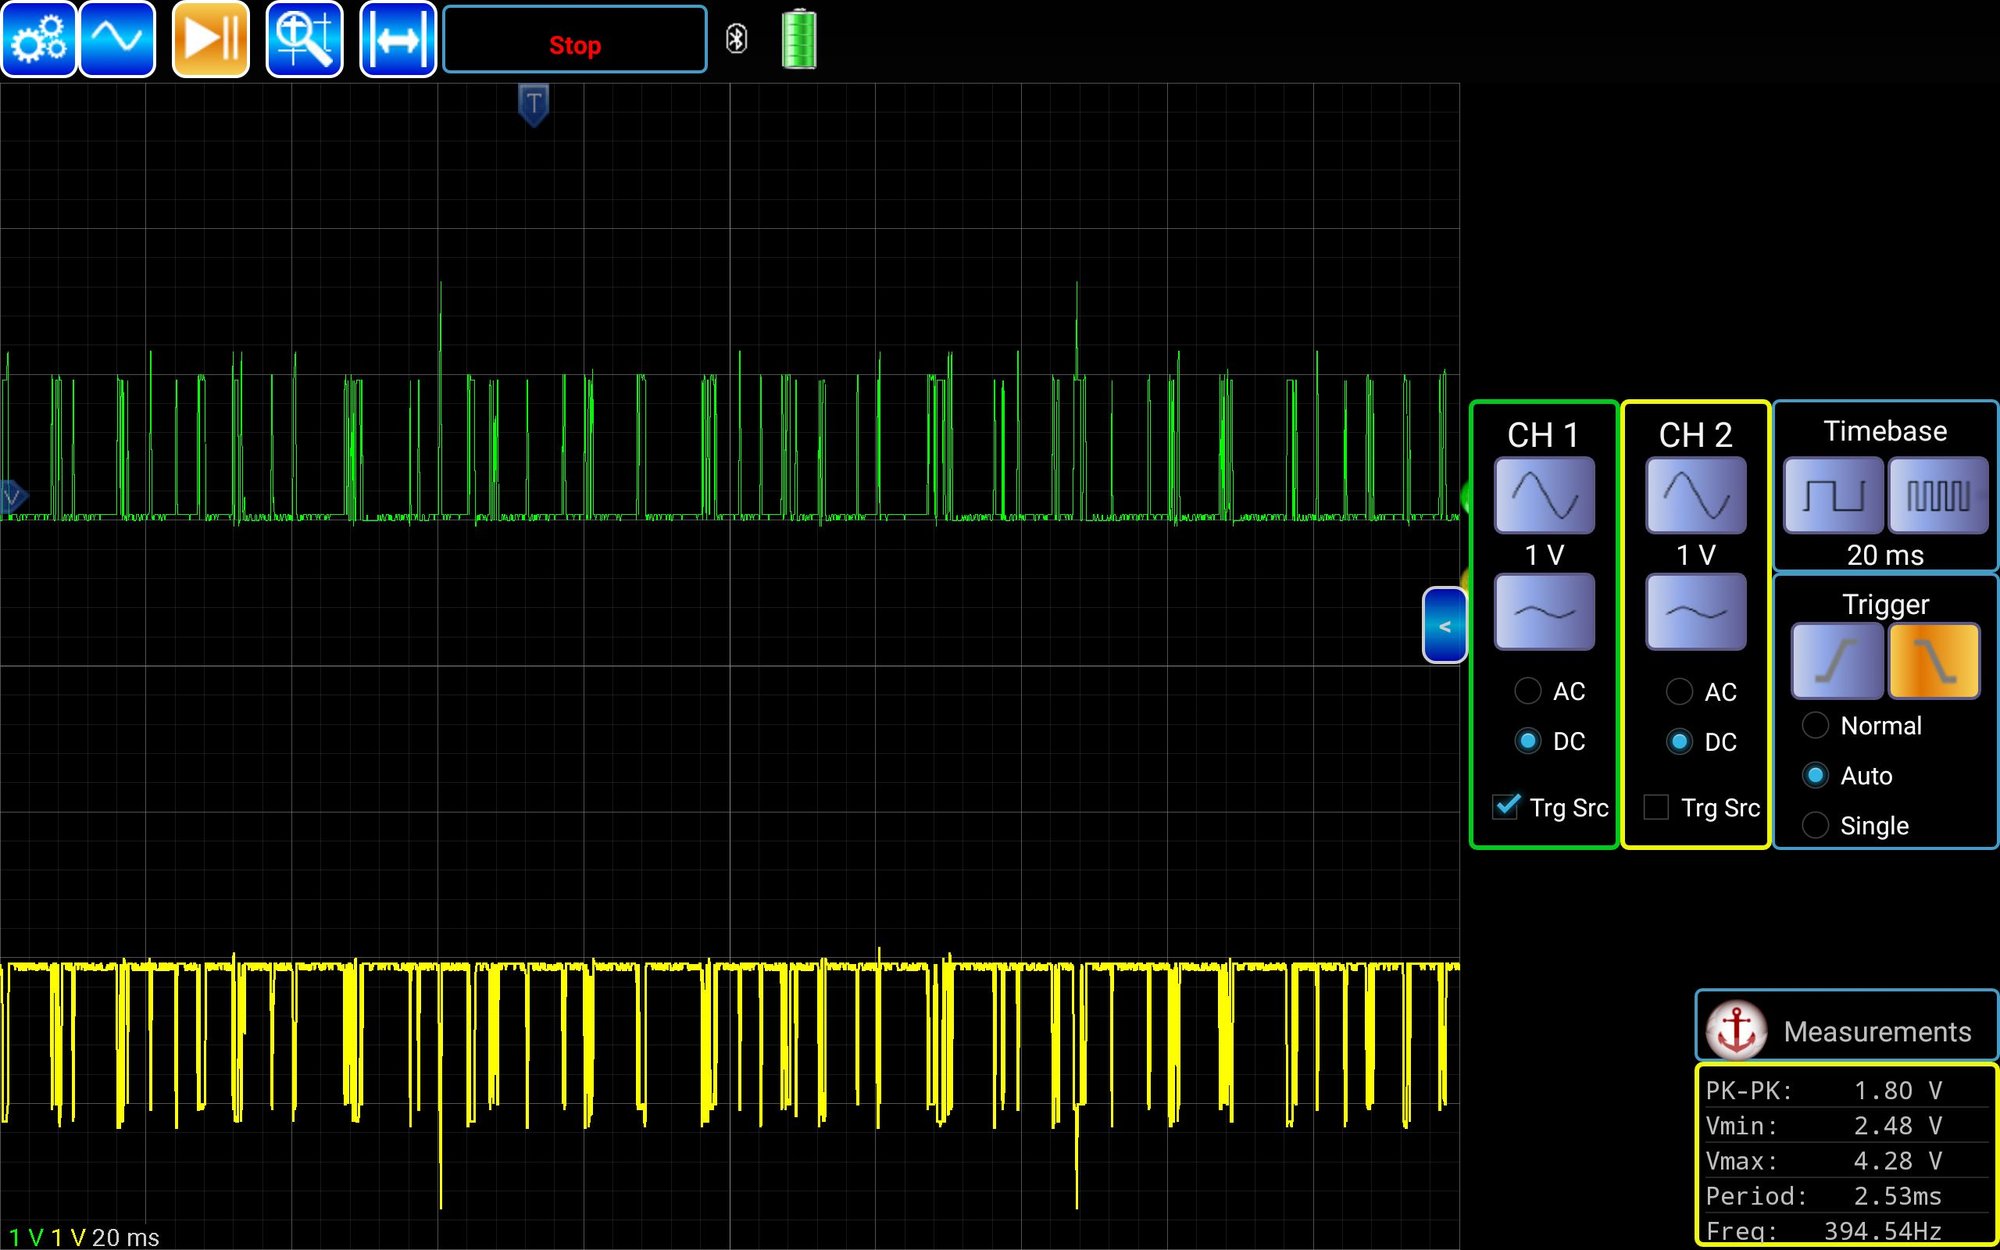Image resolution: width=2000 pixels, height=1250 pixels.
Task: Click the waveform mode icon in toolbar
Action: [x=117, y=40]
